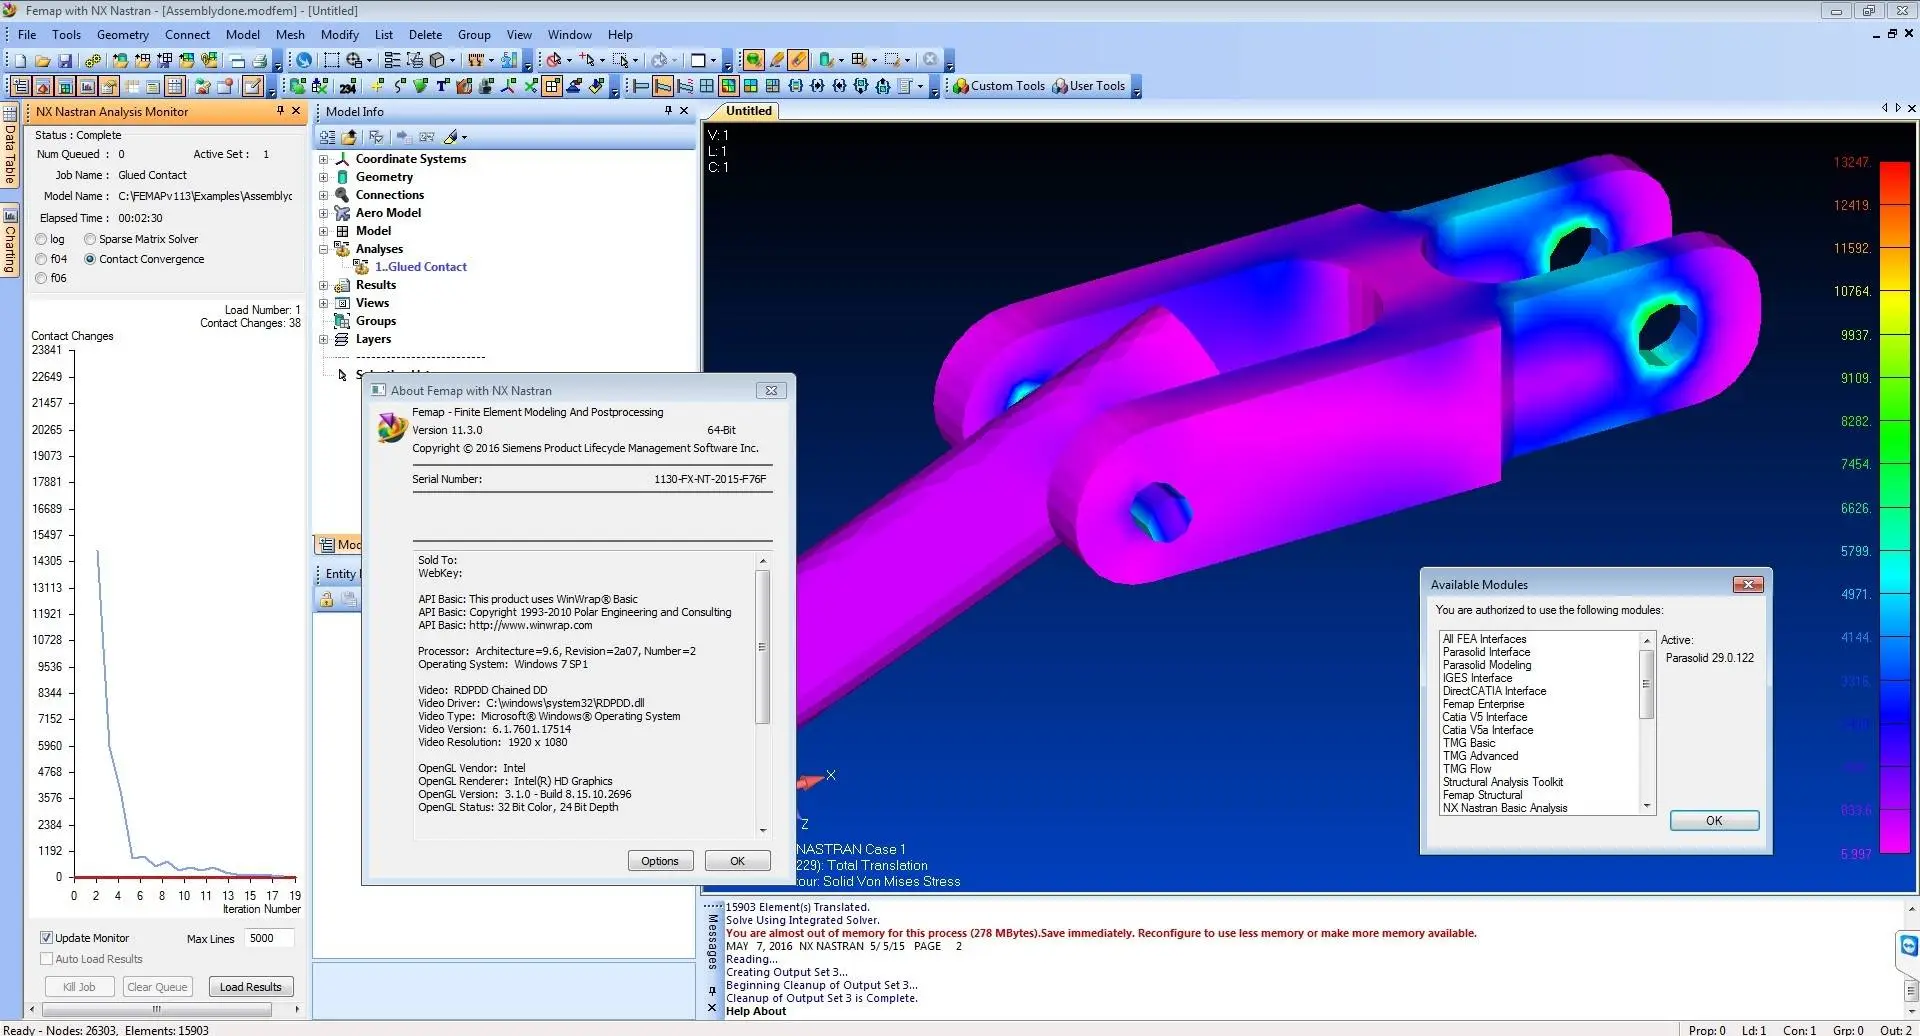Uncheck the Update Monitor checkbox

(46, 938)
